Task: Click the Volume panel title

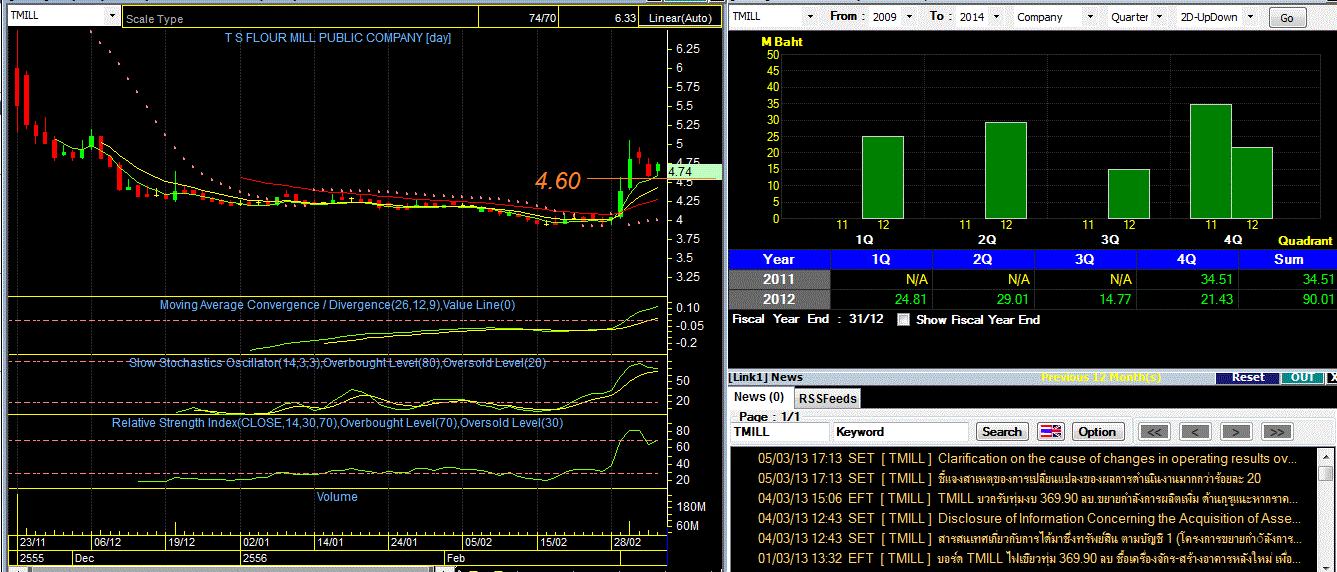Action: click(x=337, y=496)
